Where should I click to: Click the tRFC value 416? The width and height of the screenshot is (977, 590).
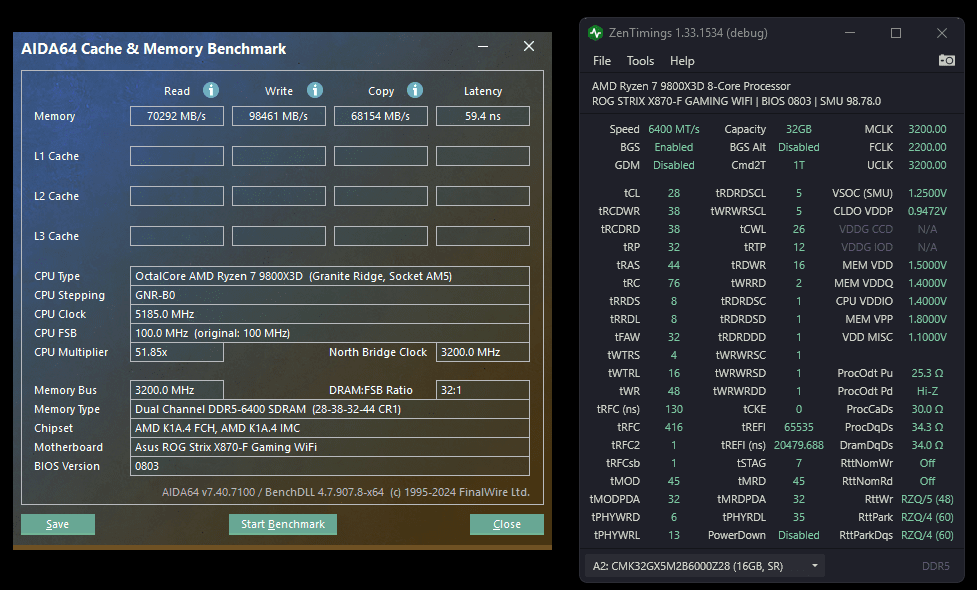coord(674,427)
